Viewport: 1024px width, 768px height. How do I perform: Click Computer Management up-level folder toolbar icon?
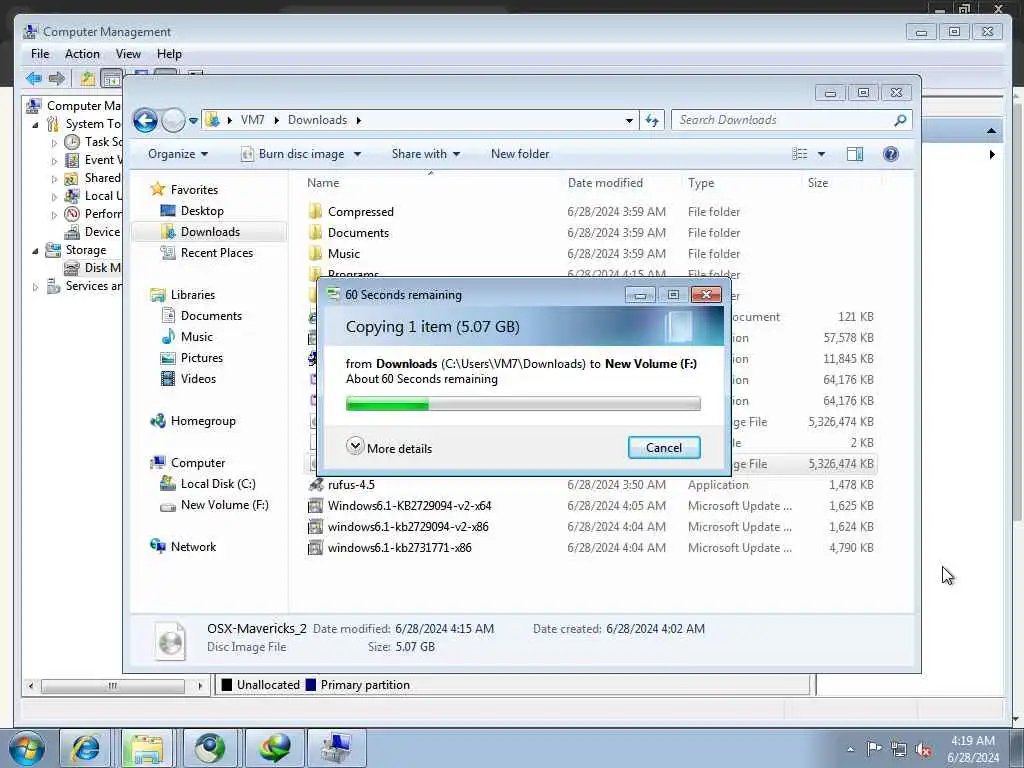click(x=88, y=79)
